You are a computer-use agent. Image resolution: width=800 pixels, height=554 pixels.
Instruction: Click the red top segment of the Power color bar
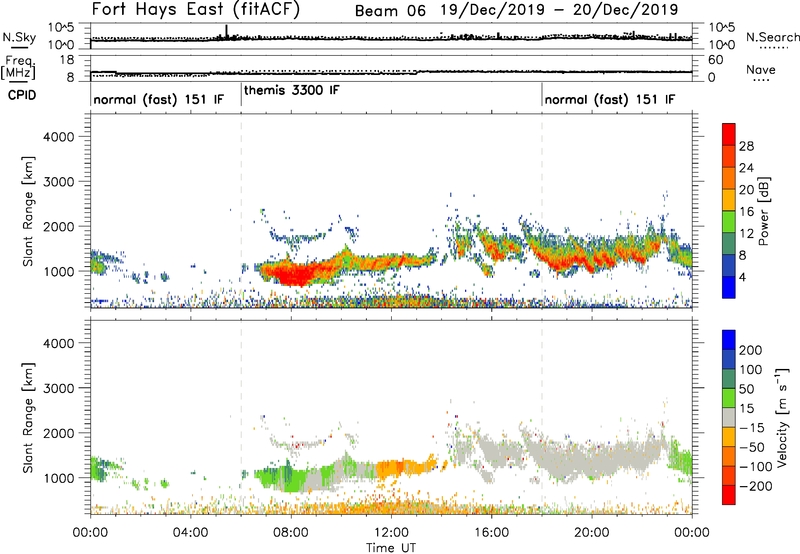729,135
